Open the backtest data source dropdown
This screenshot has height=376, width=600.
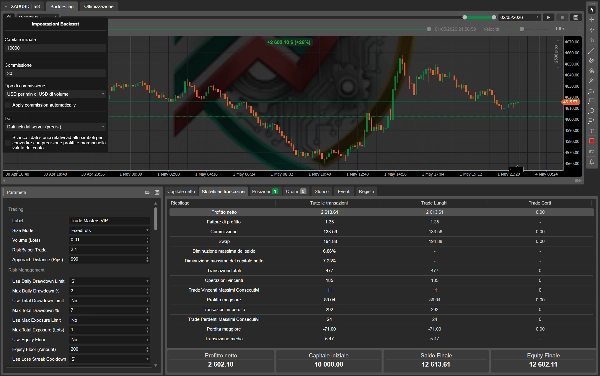(x=55, y=127)
